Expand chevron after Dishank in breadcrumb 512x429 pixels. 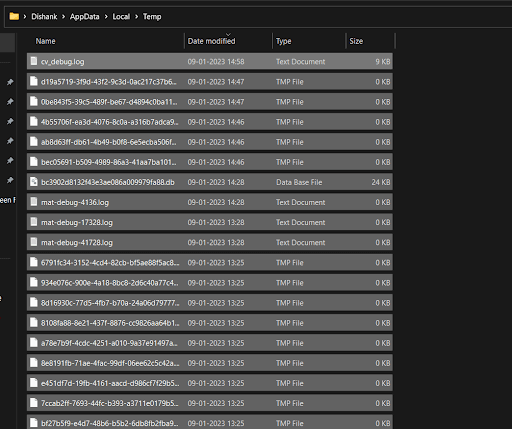pos(63,16)
